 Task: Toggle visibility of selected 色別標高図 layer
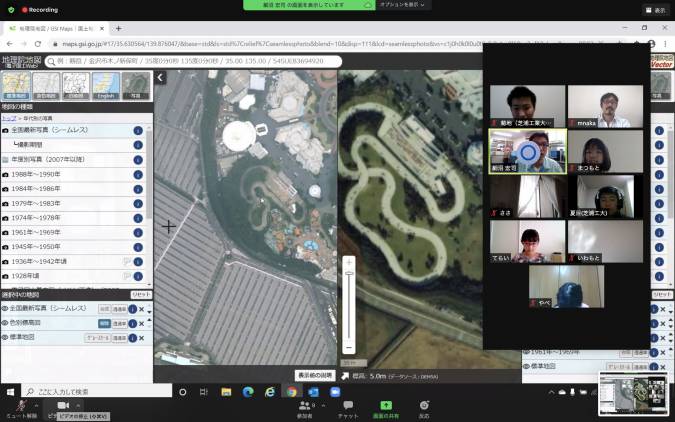point(5,323)
